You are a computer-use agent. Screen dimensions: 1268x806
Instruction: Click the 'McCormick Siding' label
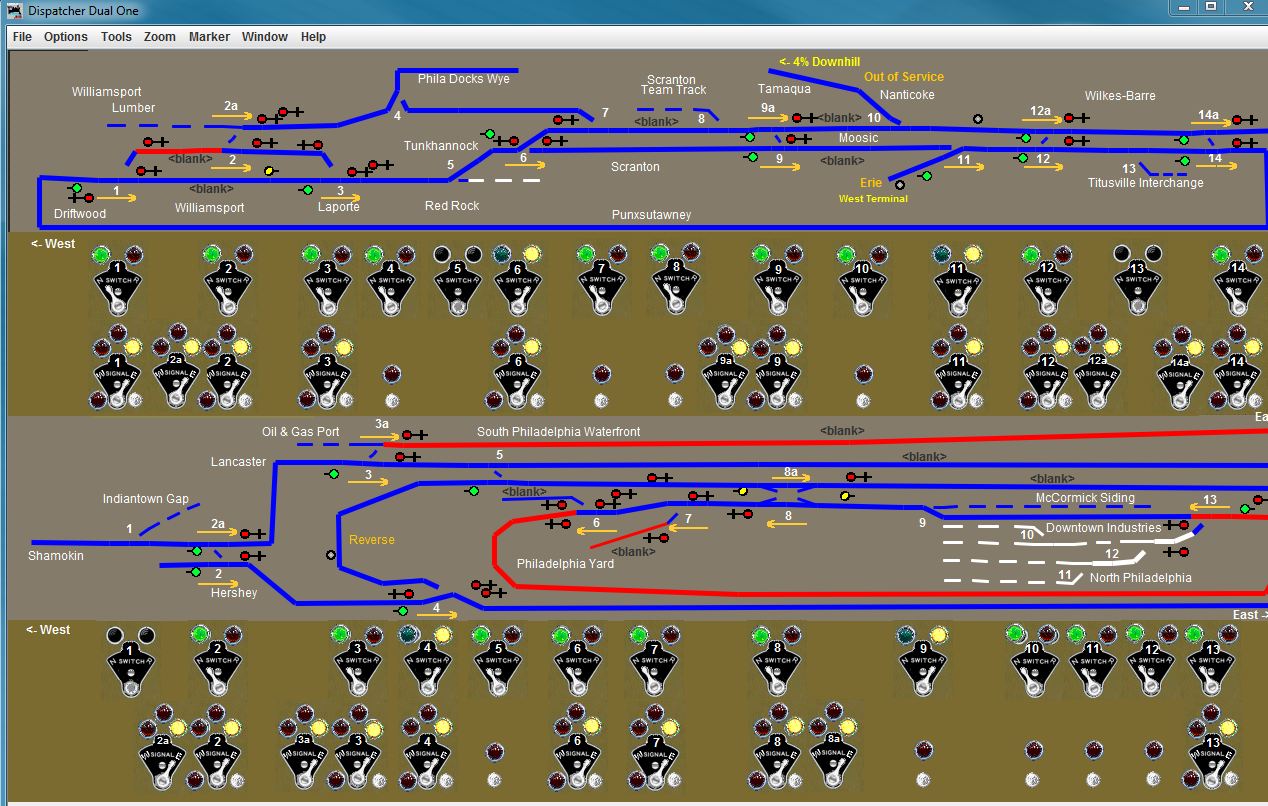click(1085, 498)
